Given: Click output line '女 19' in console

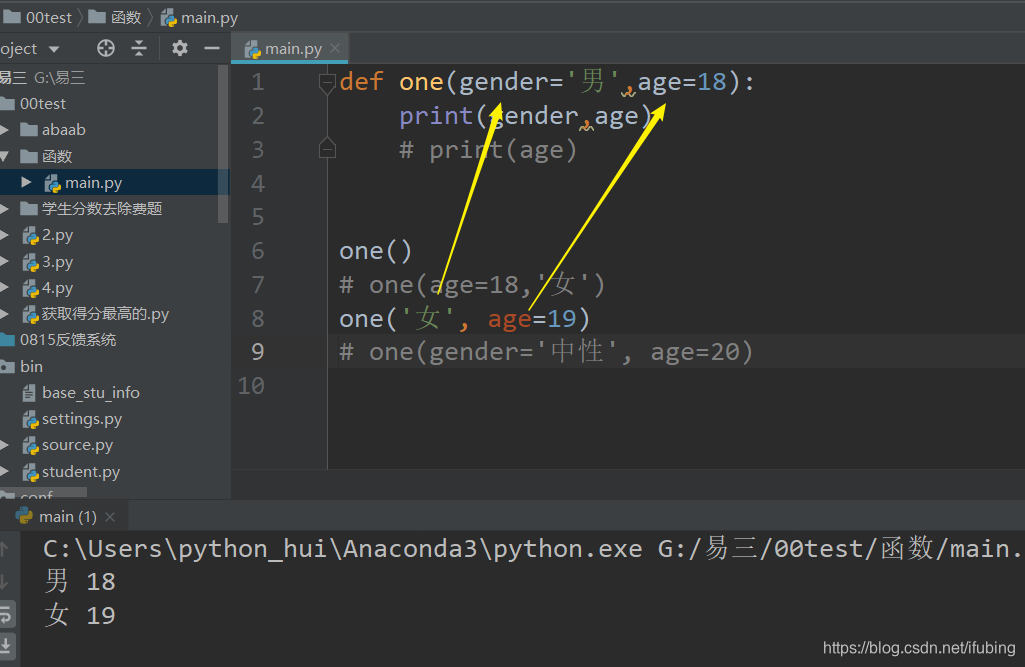Looking at the screenshot, I should click(80, 615).
